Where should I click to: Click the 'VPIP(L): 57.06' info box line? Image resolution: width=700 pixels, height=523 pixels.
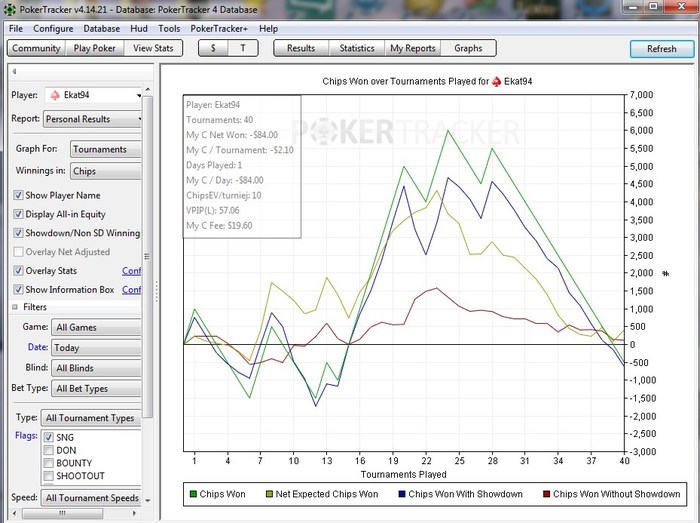pos(213,211)
